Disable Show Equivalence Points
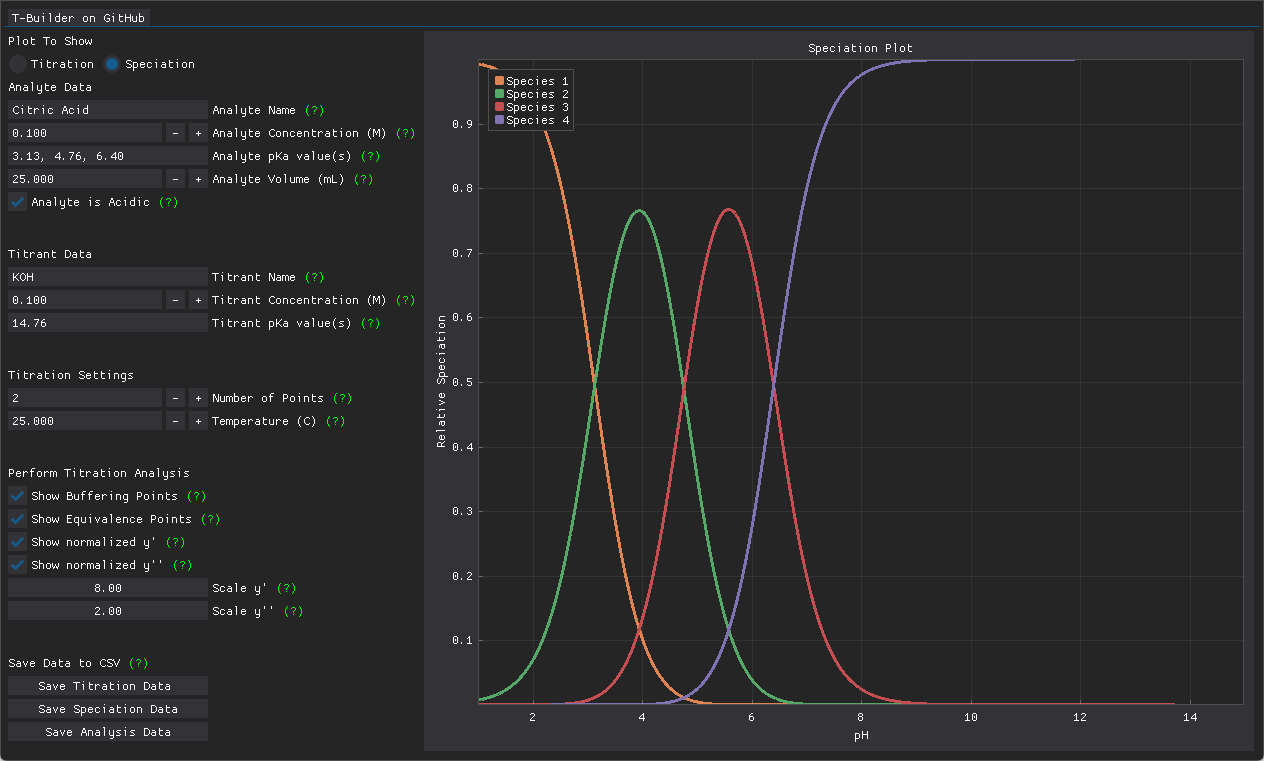 click(16, 518)
